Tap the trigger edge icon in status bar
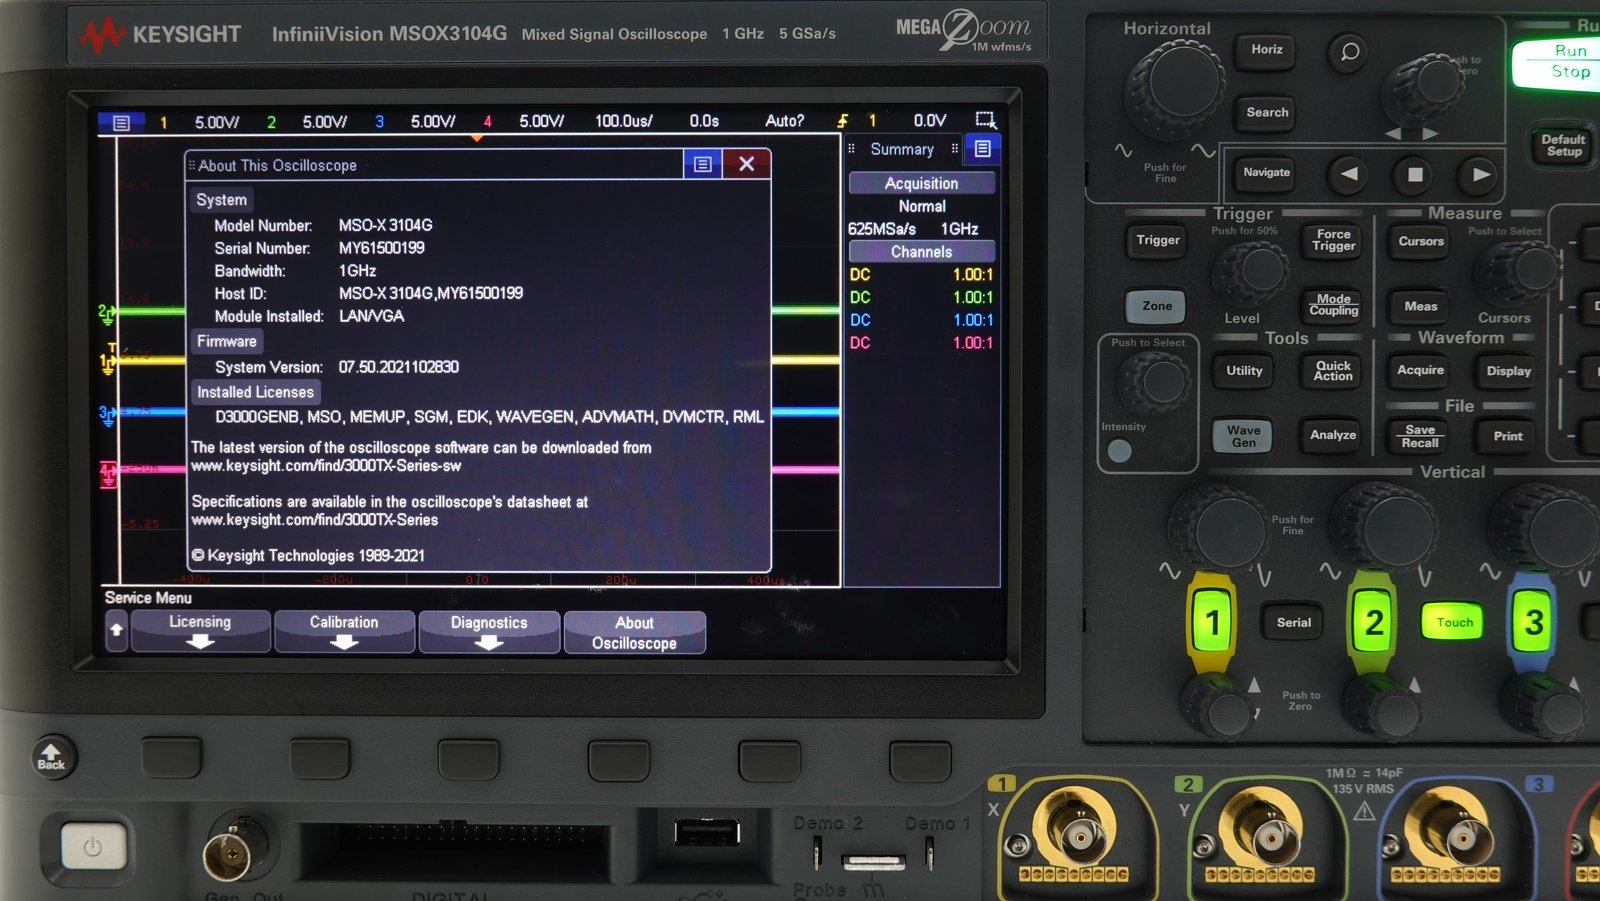The image size is (1600, 901). coord(843,121)
